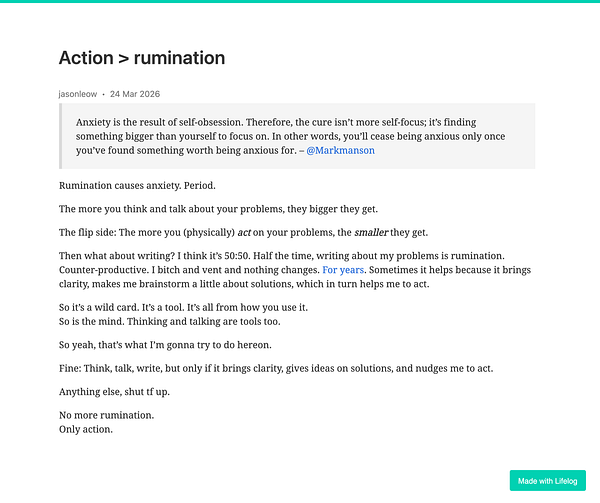
Task: Click the "Action > rumination" post title
Action: [x=142, y=58]
